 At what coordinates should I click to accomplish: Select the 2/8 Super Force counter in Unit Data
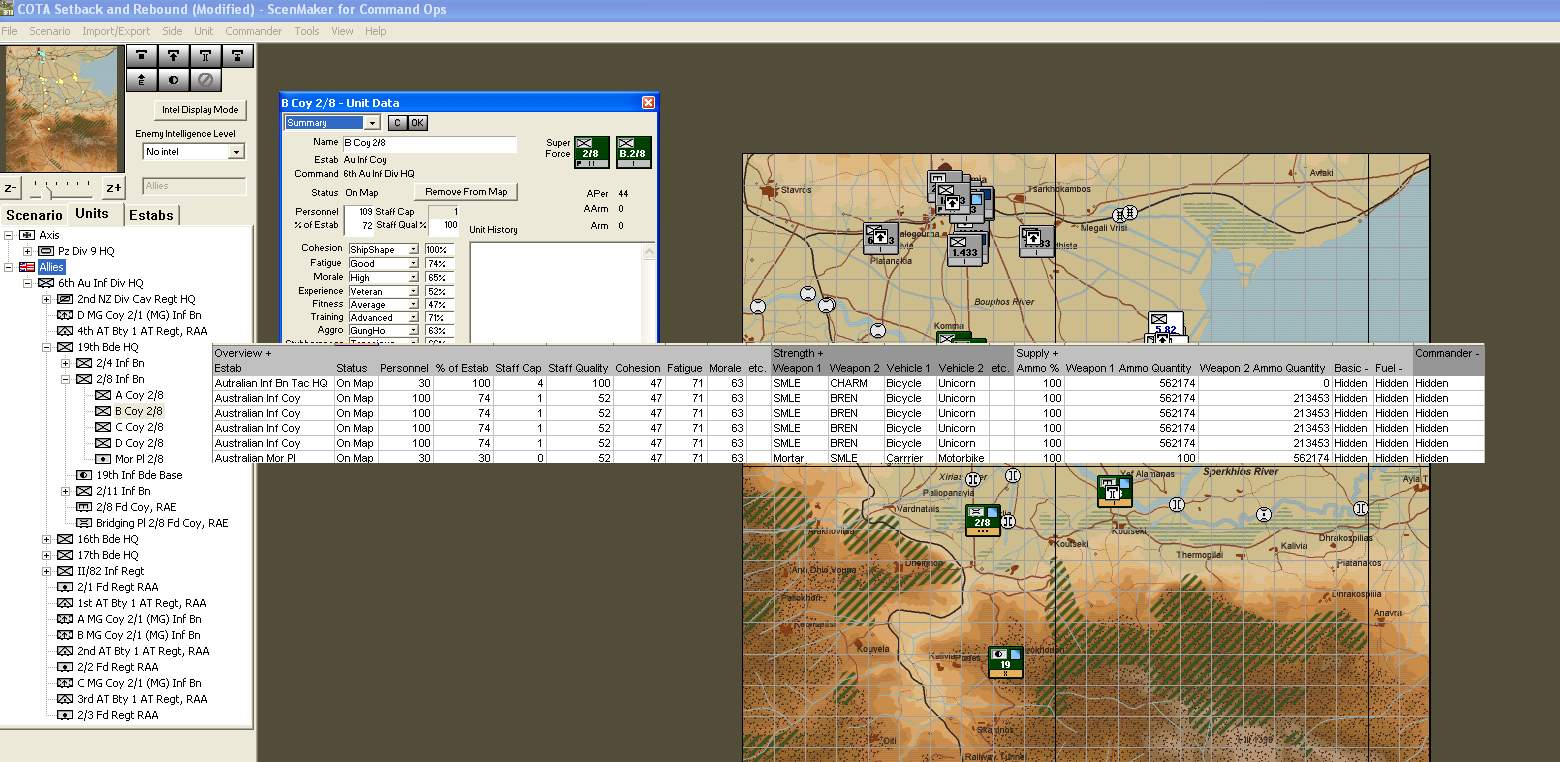tap(591, 153)
